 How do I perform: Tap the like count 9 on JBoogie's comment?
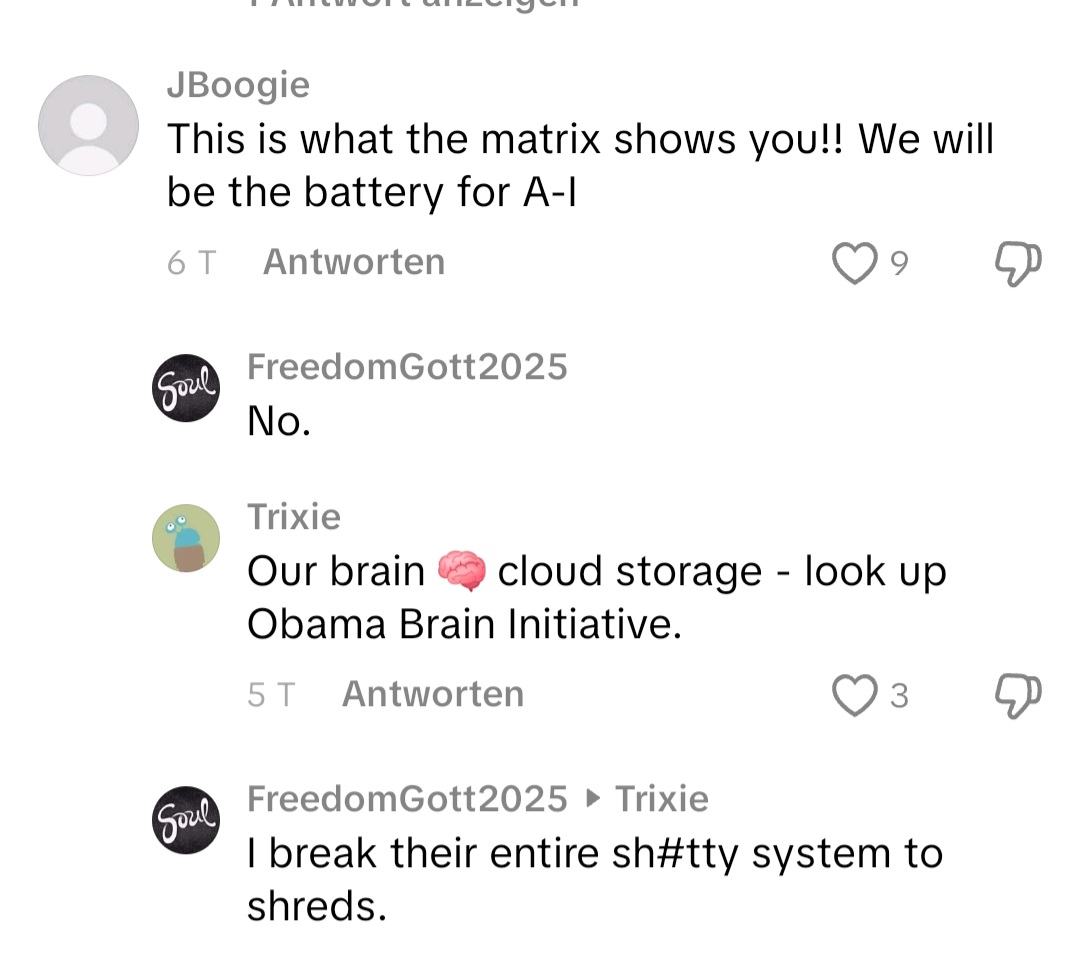pyautogui.click(x=899, y=264)
